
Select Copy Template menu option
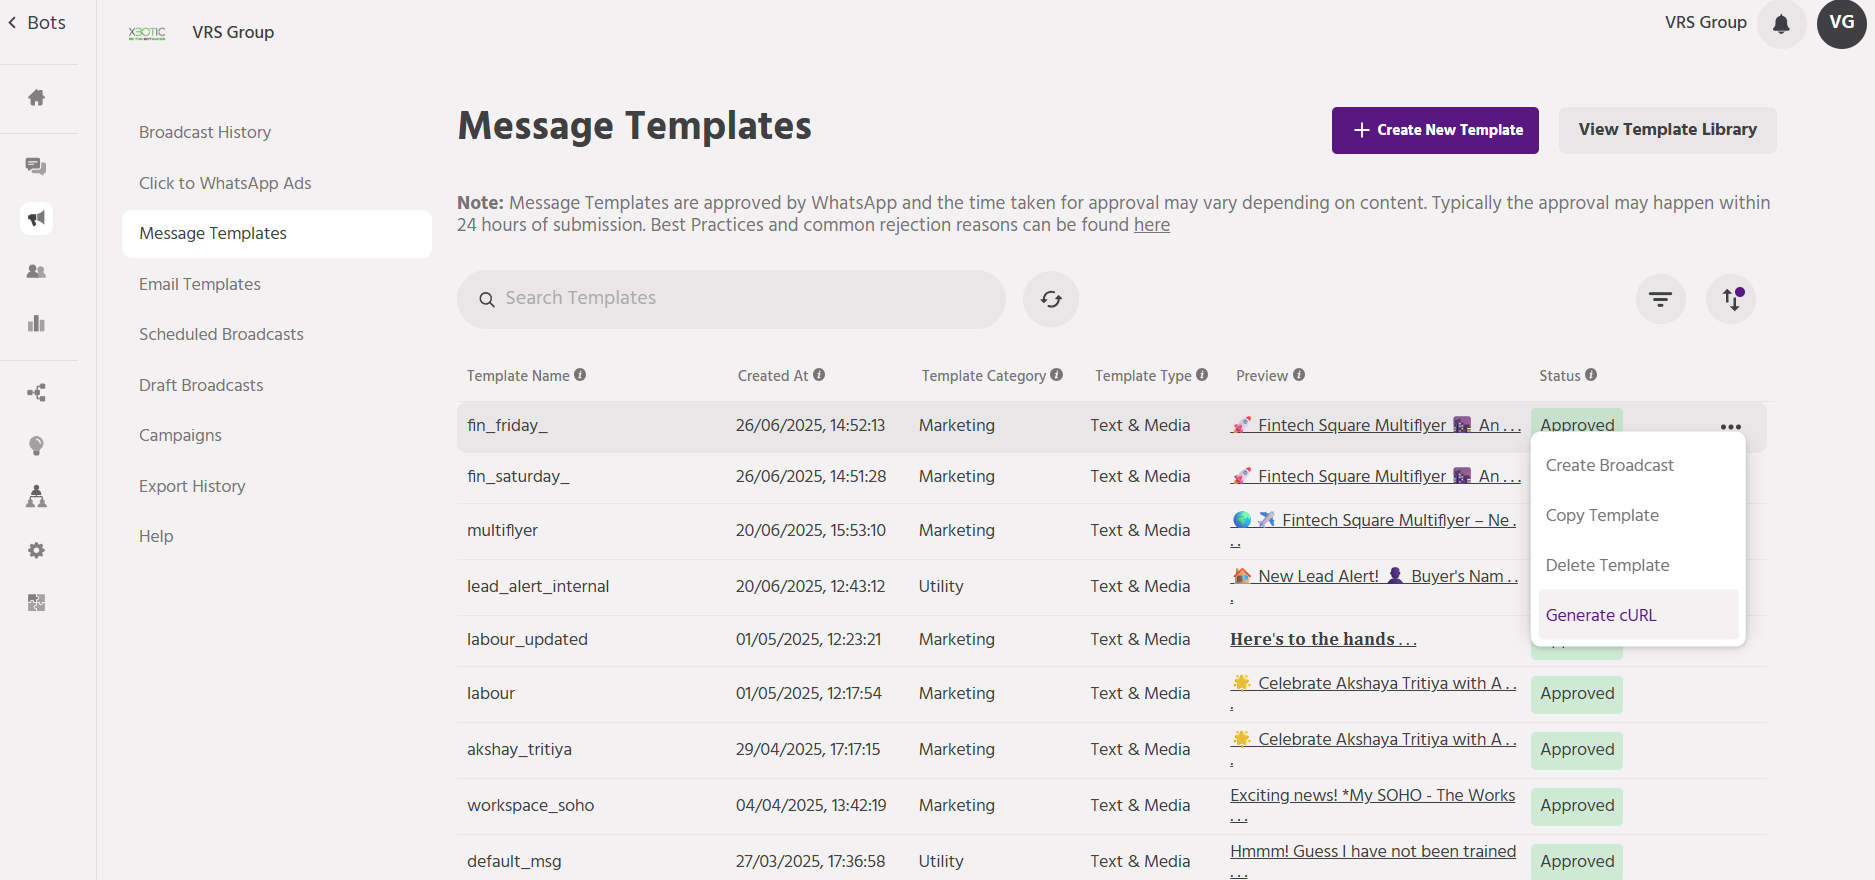click(x=1602, y=515)
